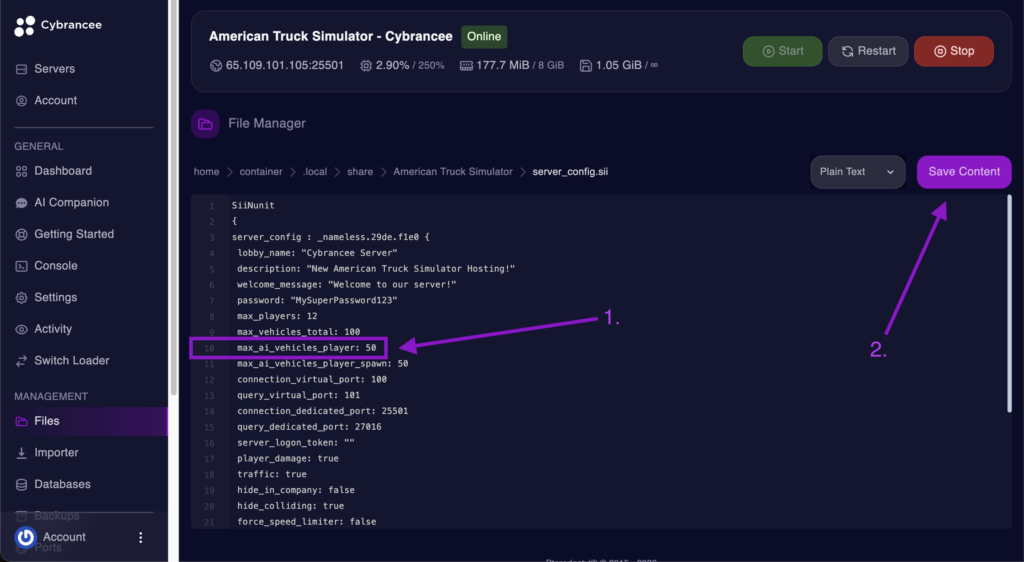Navigate to container in the breadcrumb
Viewport: 1024px width, 562px height.
(x=261, y=172)
